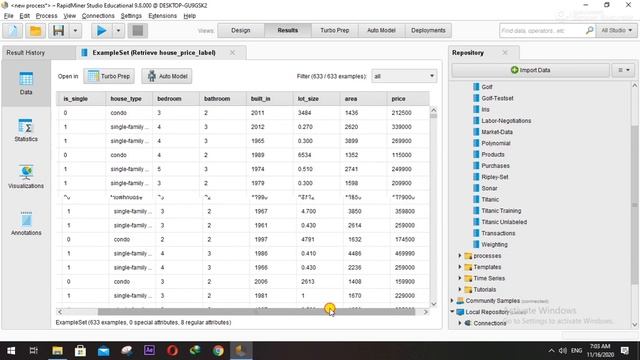
Task: Open the All Studio search scope dropdown
Action: (x=617, y=31)
